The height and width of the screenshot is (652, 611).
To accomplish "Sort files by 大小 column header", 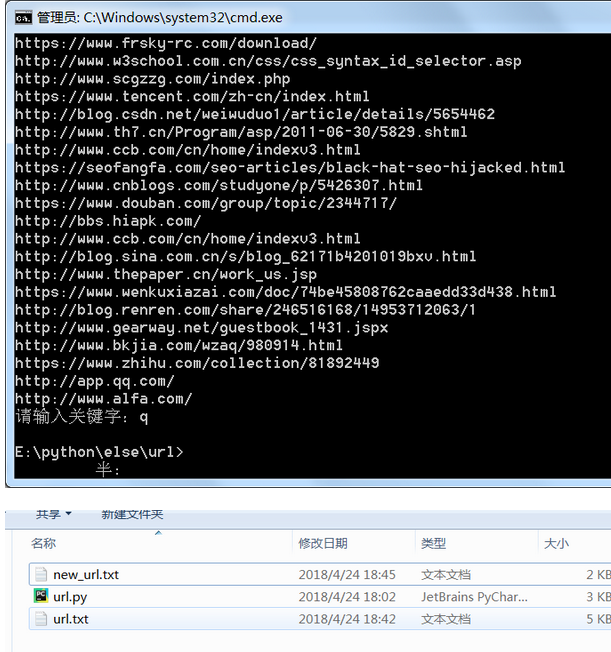I will (556, 543).
